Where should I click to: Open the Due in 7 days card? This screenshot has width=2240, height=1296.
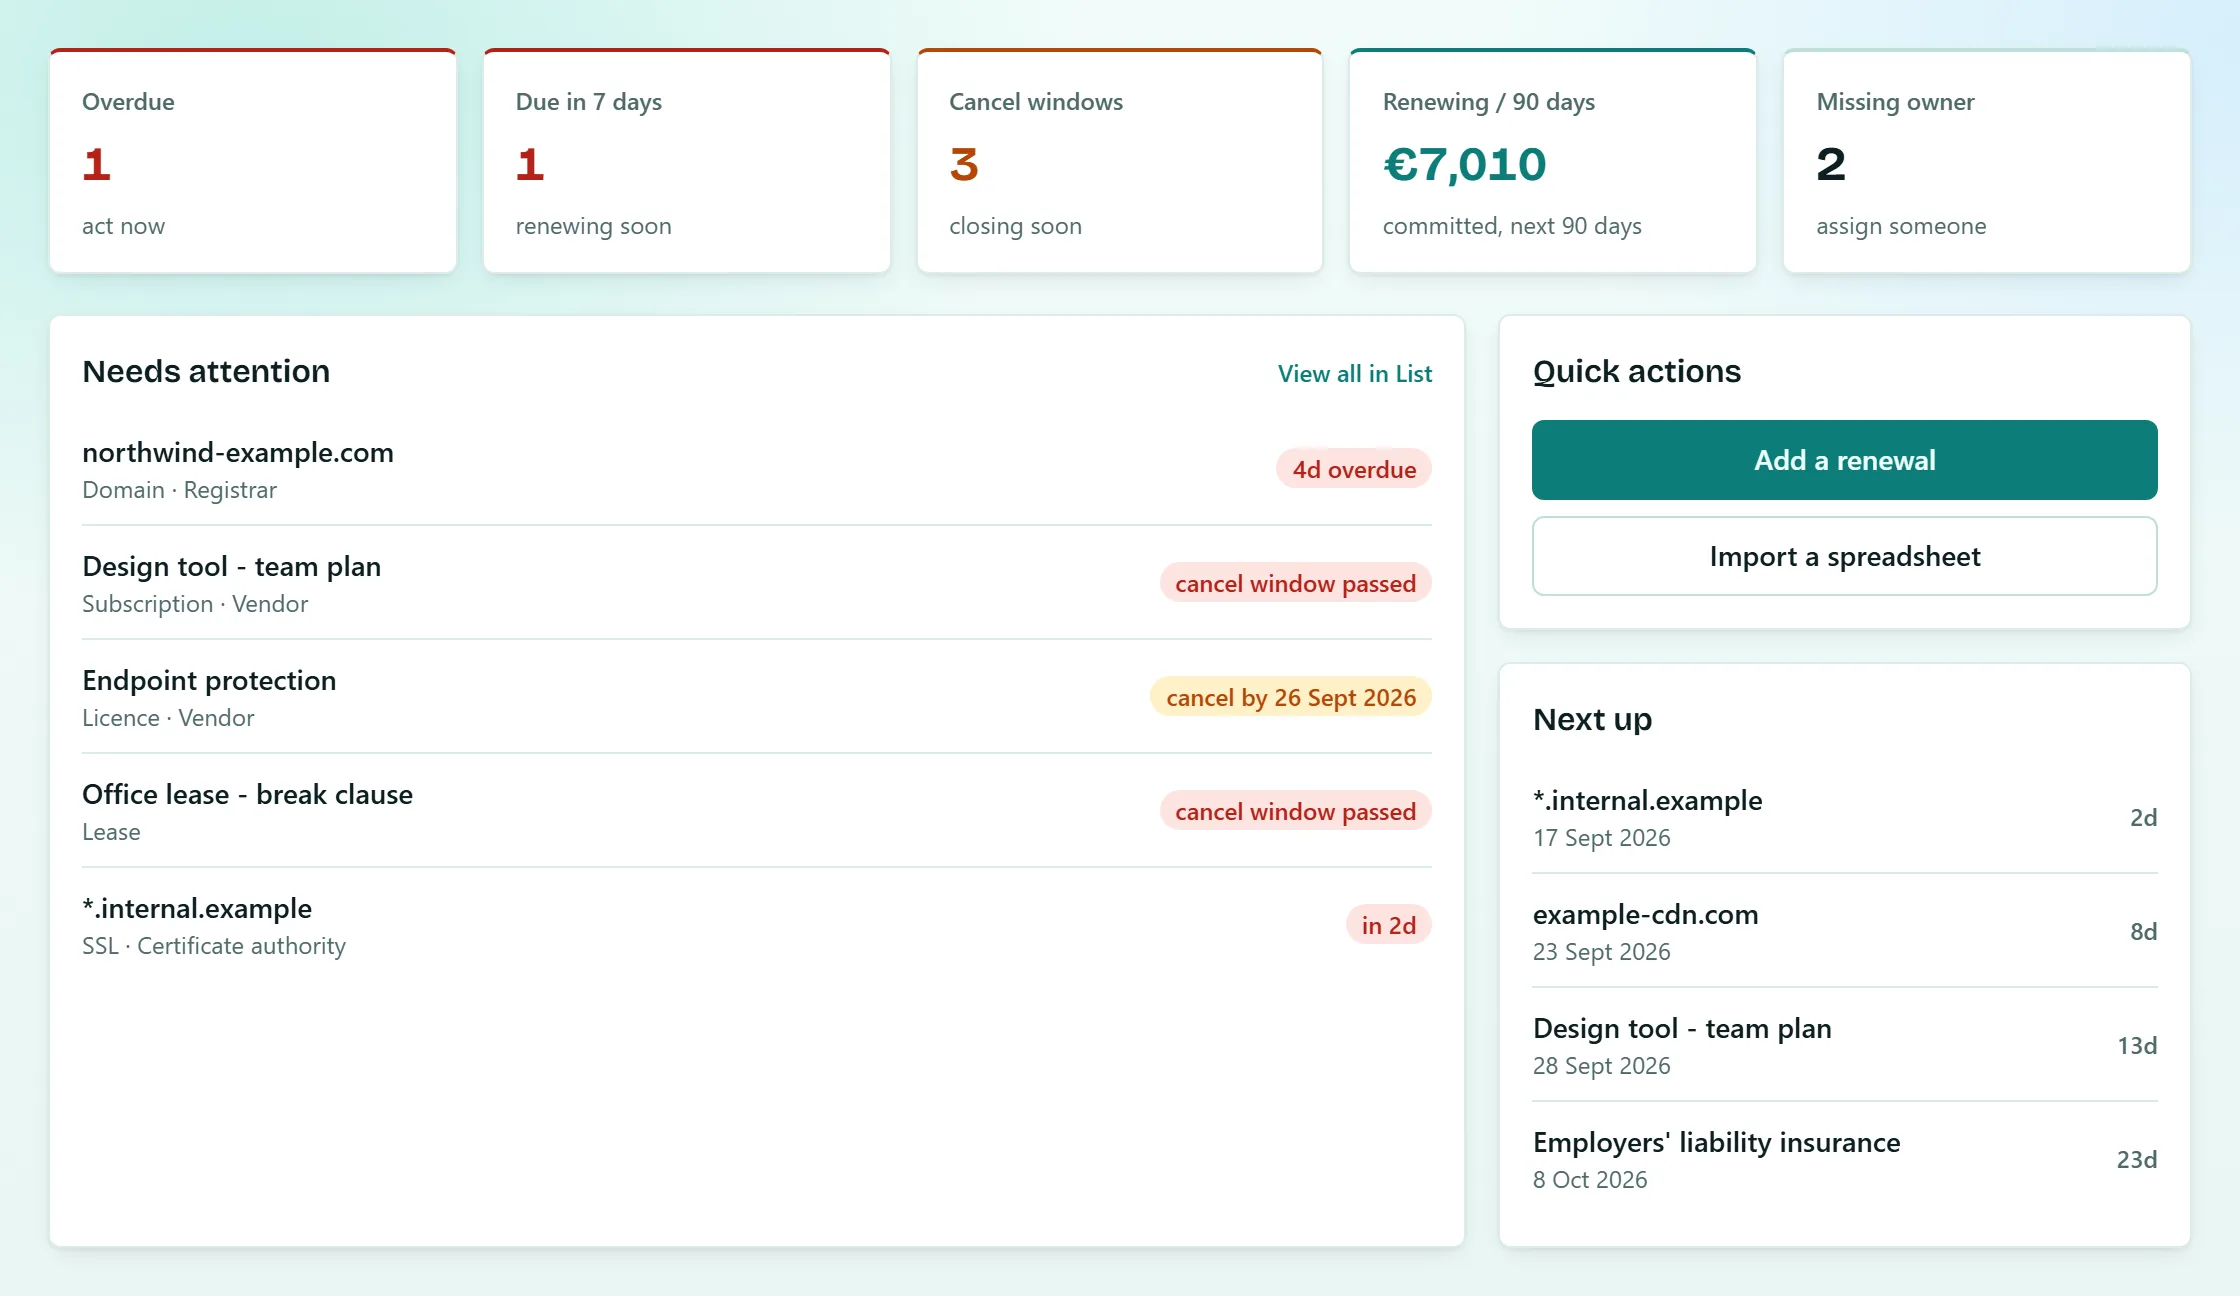coord(686,161)
